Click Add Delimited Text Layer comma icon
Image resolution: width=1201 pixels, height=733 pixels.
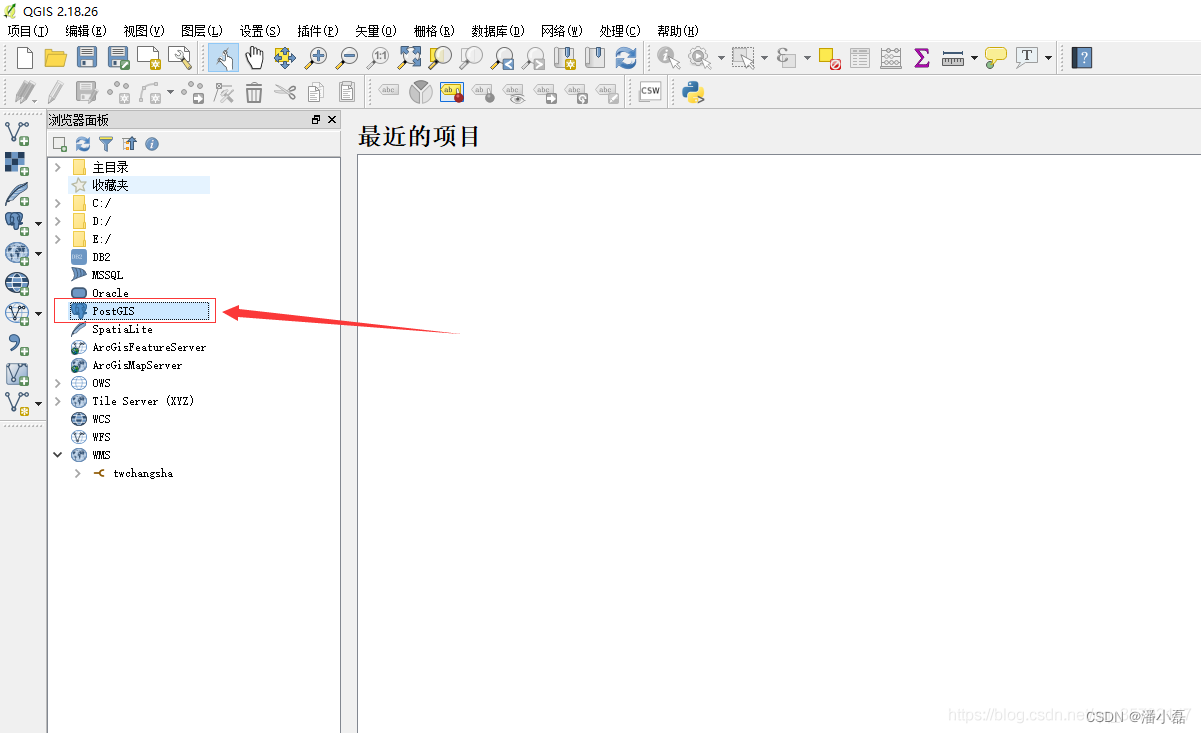click(x=17, y=343)
